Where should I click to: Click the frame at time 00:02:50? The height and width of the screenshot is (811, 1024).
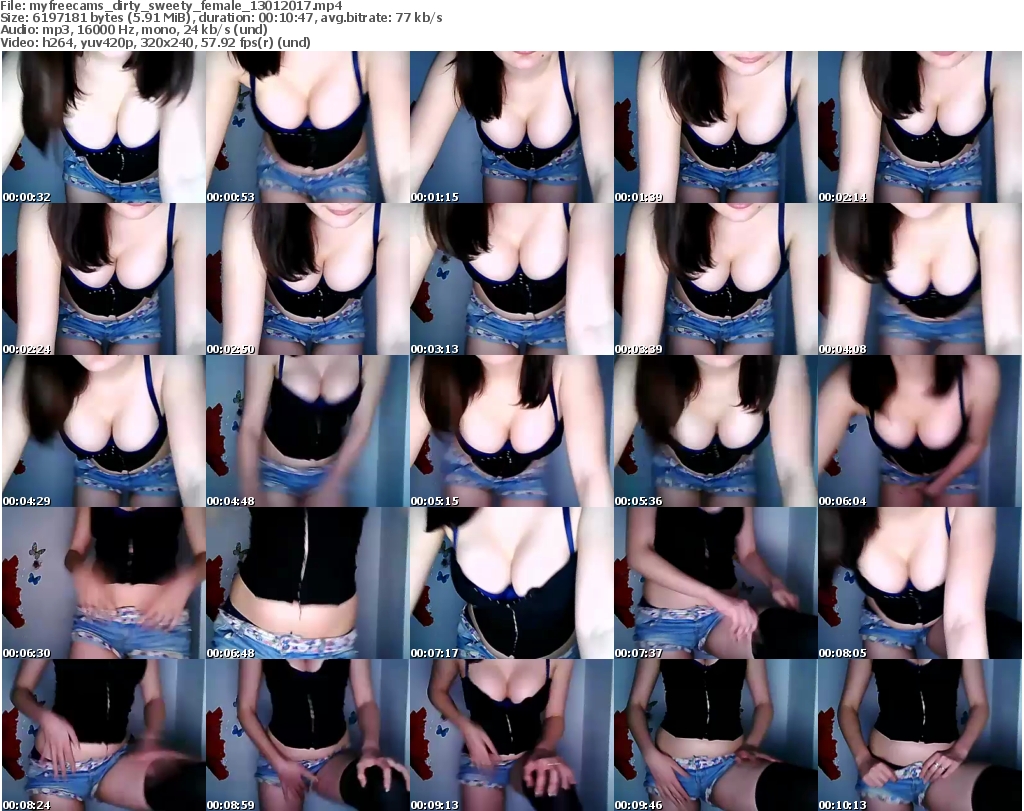(308, 279)
